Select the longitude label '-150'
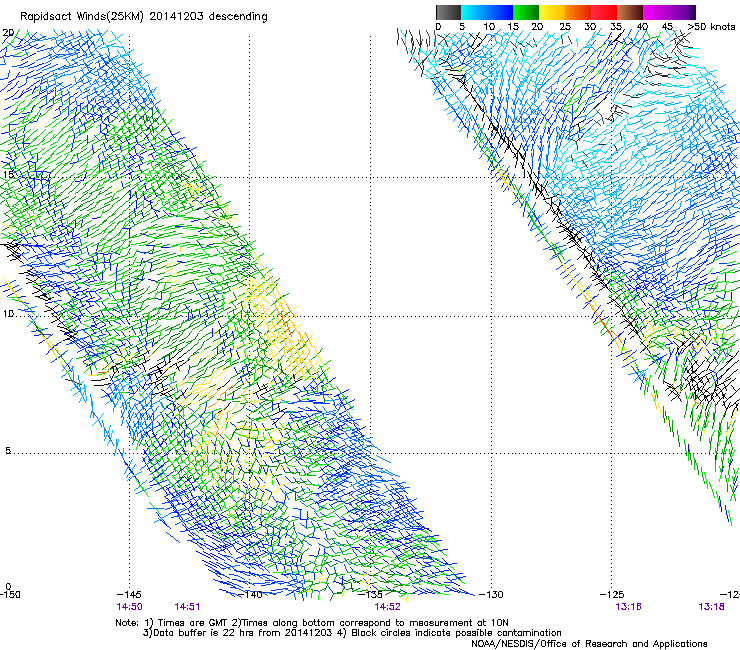 [10, 594]
